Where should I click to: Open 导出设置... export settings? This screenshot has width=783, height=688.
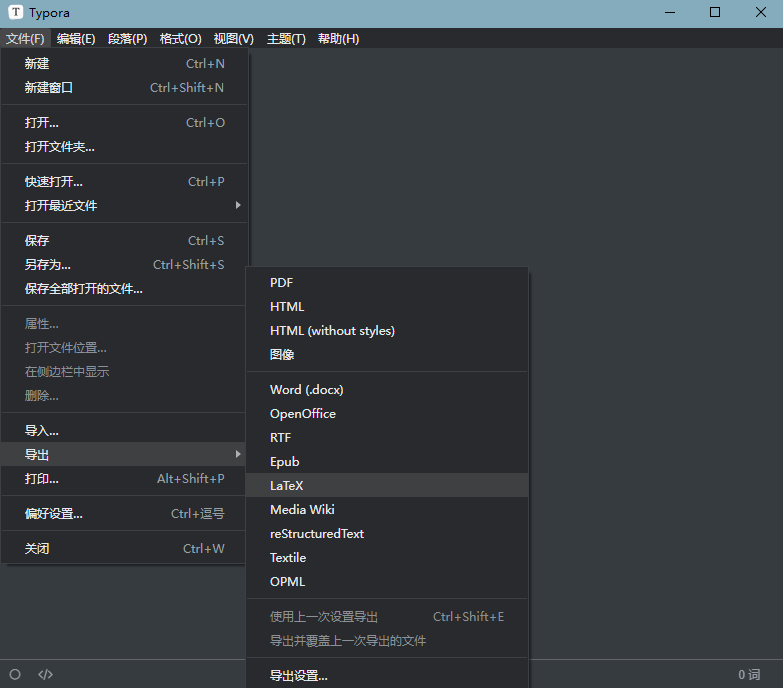(387, 676)
